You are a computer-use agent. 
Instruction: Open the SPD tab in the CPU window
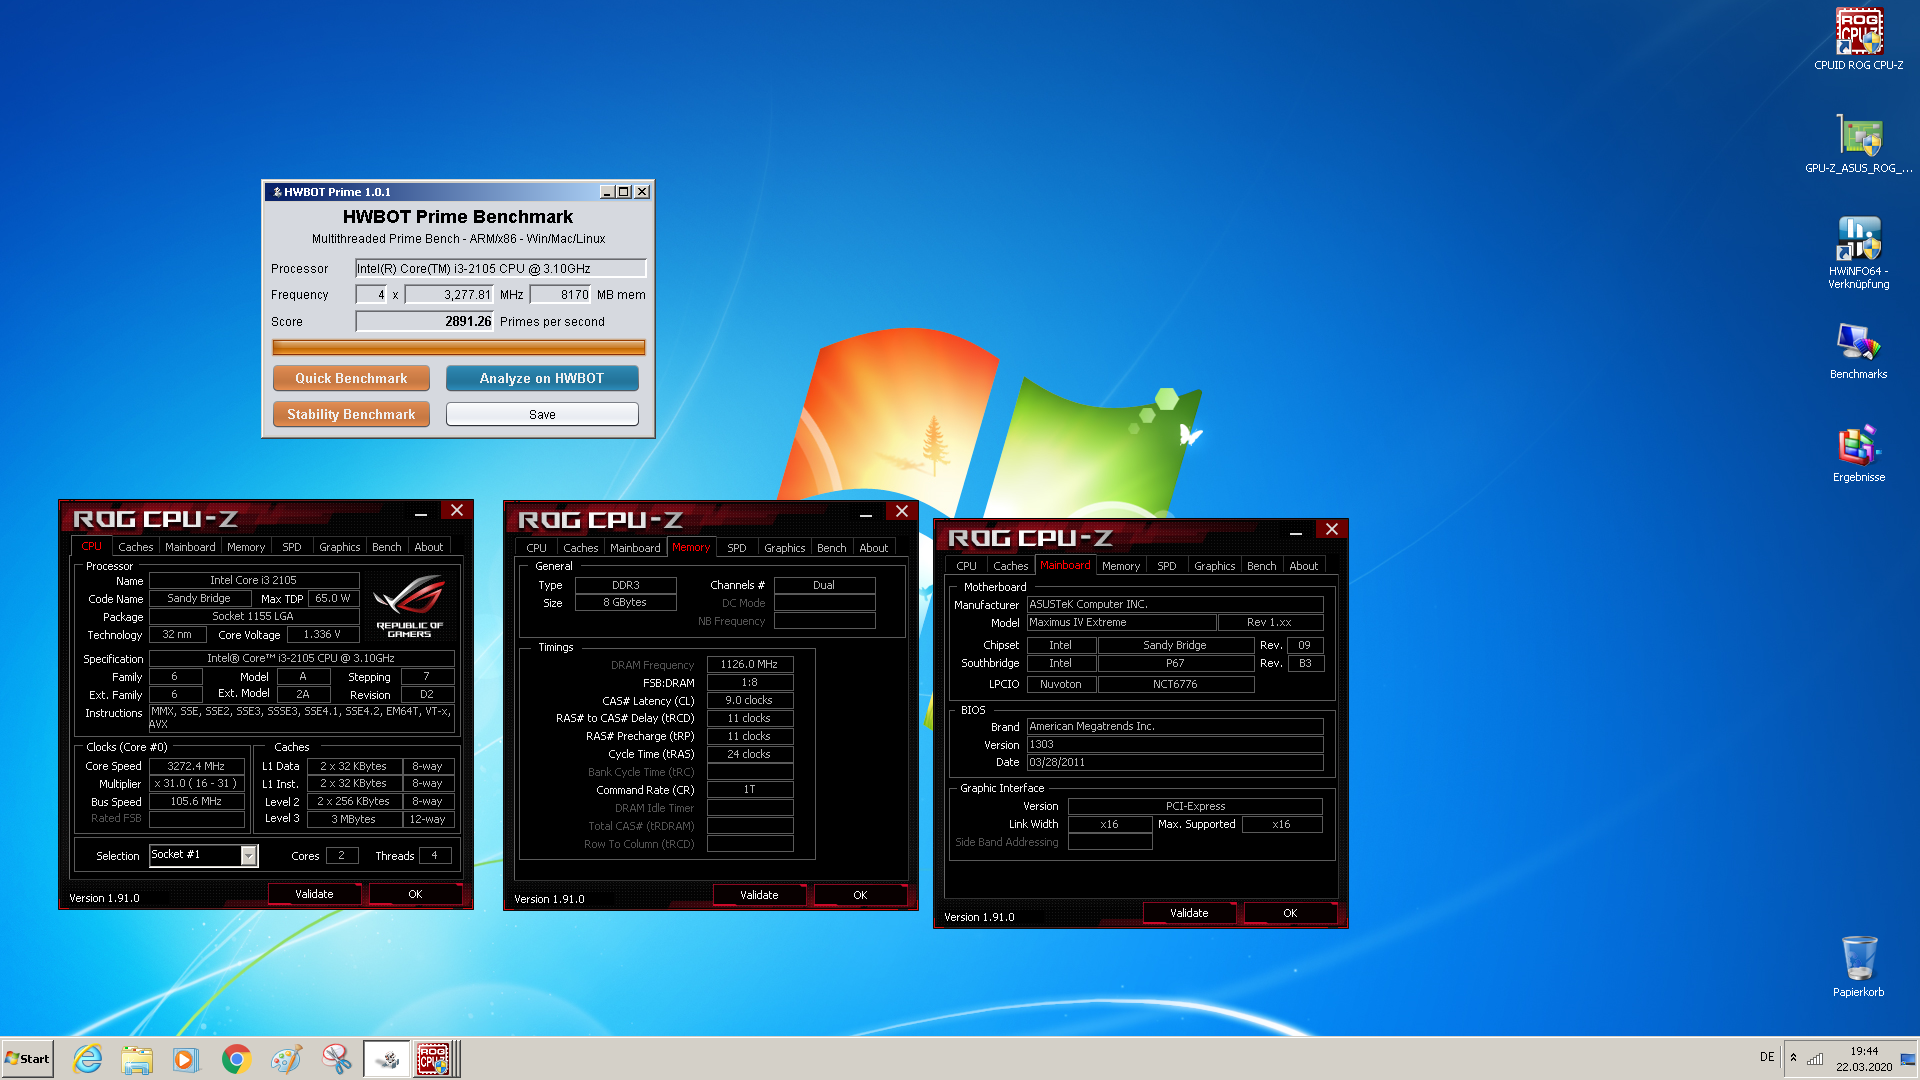click(292, 547)
